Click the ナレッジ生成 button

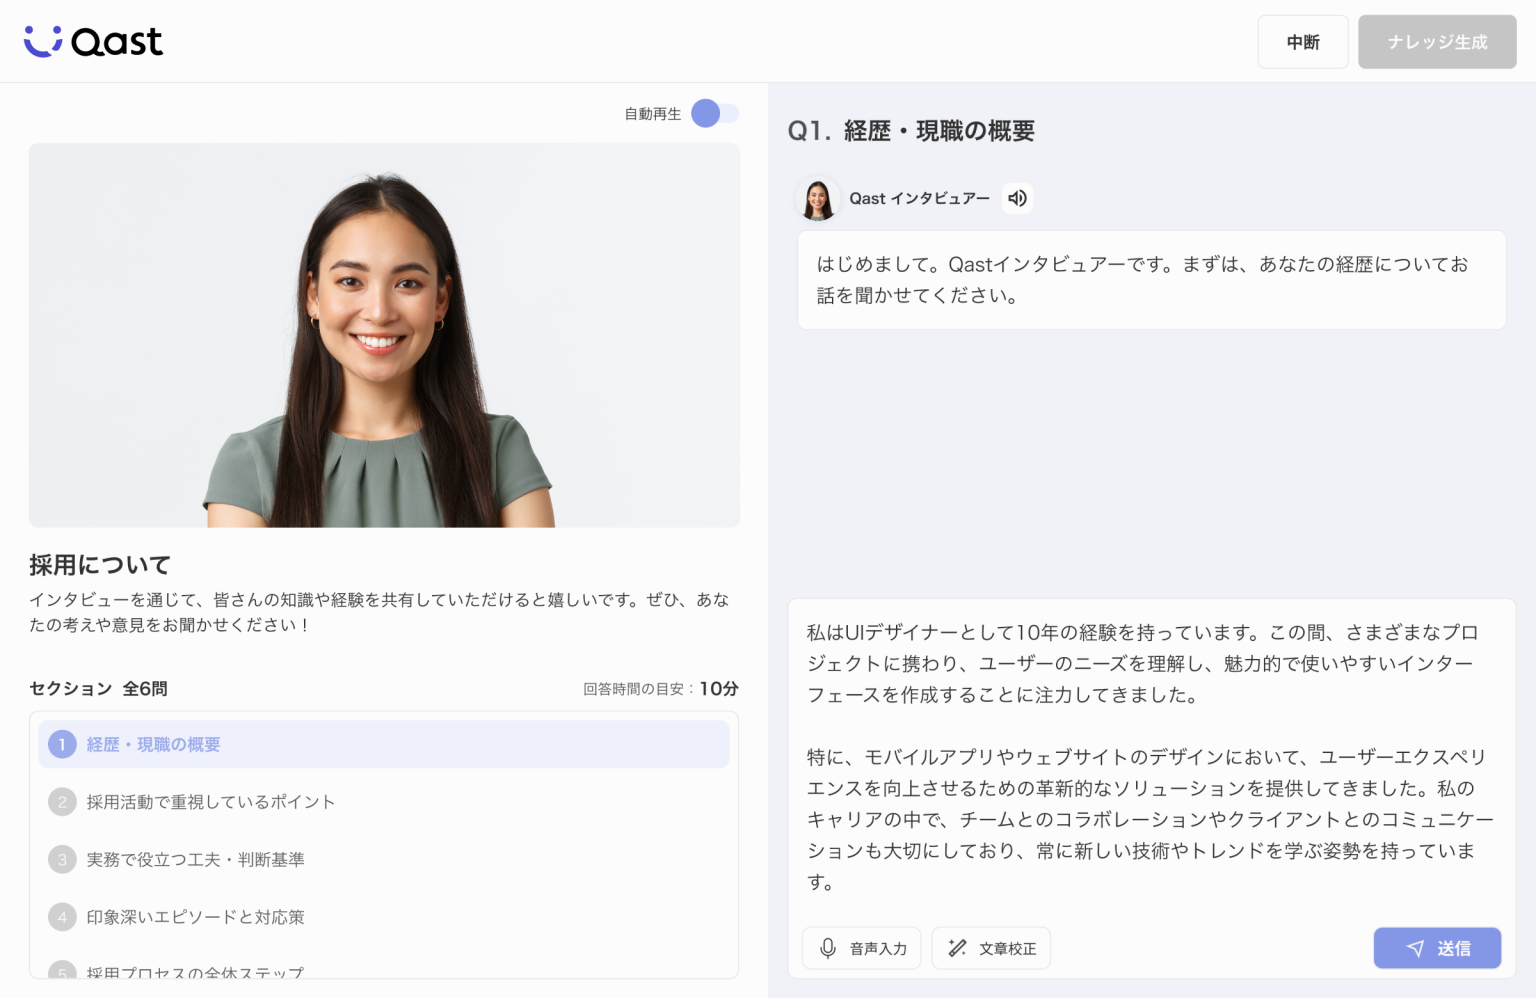click(x=1437, y=41)
